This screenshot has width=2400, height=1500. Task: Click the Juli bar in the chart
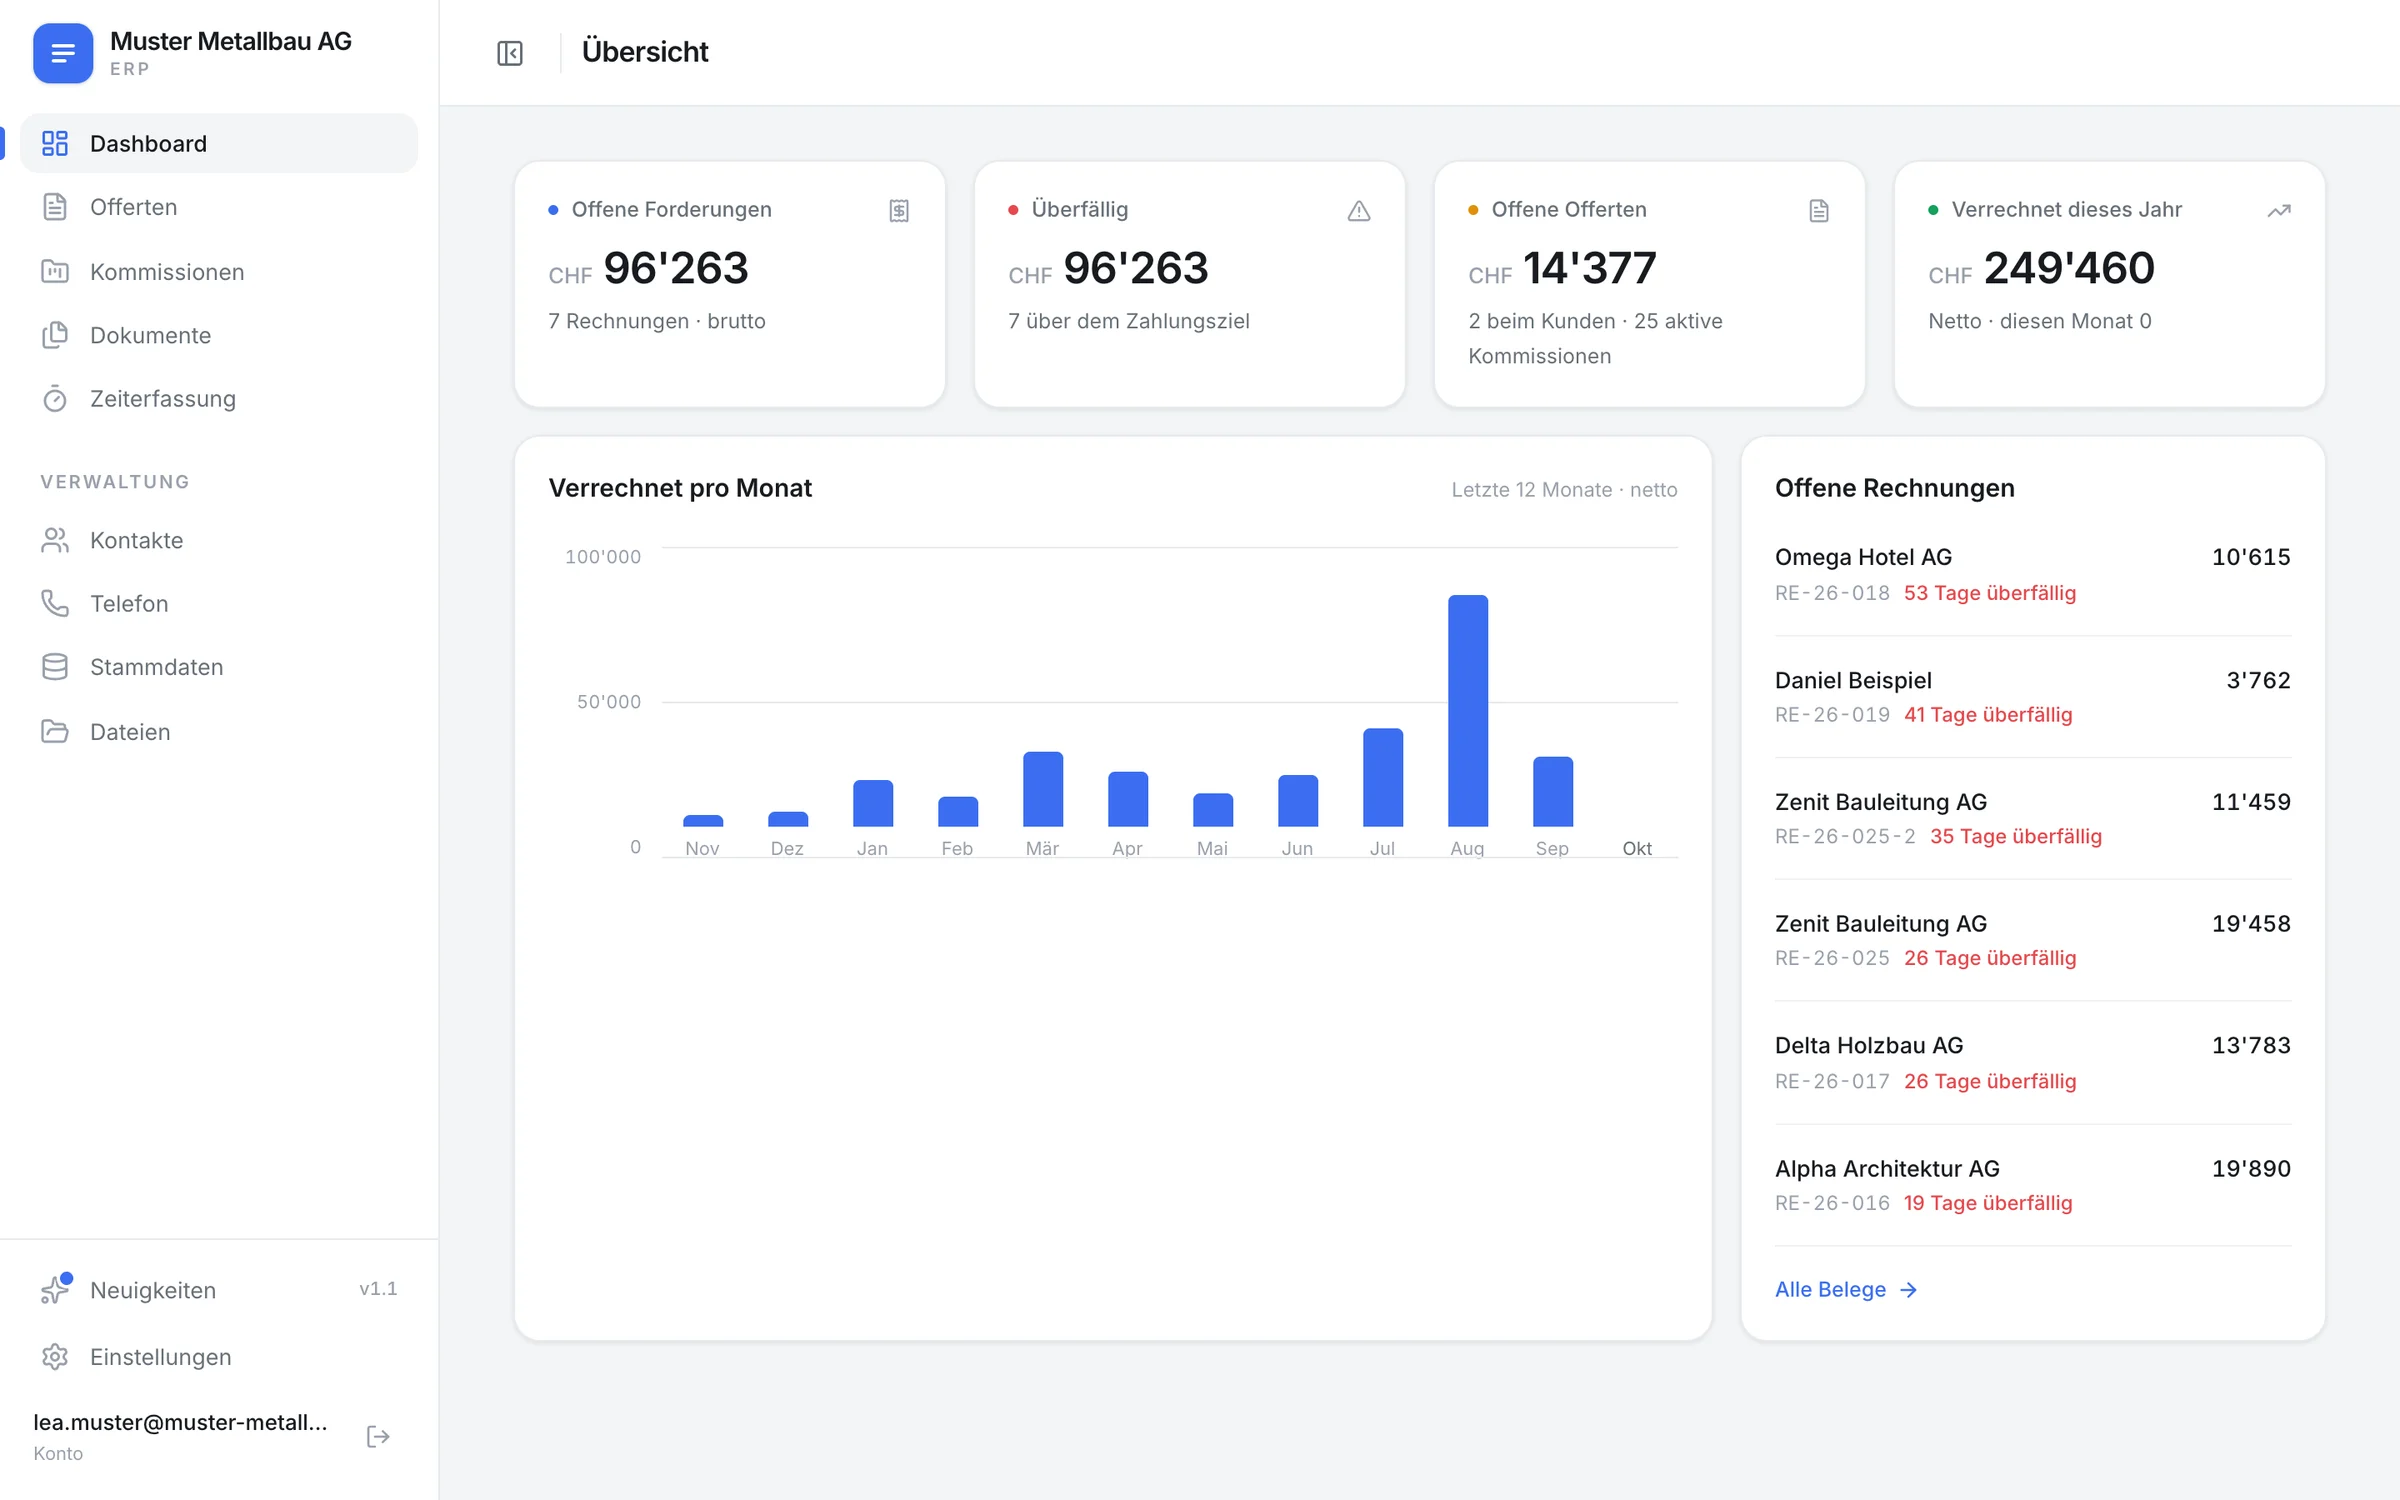coord(1383,778)
